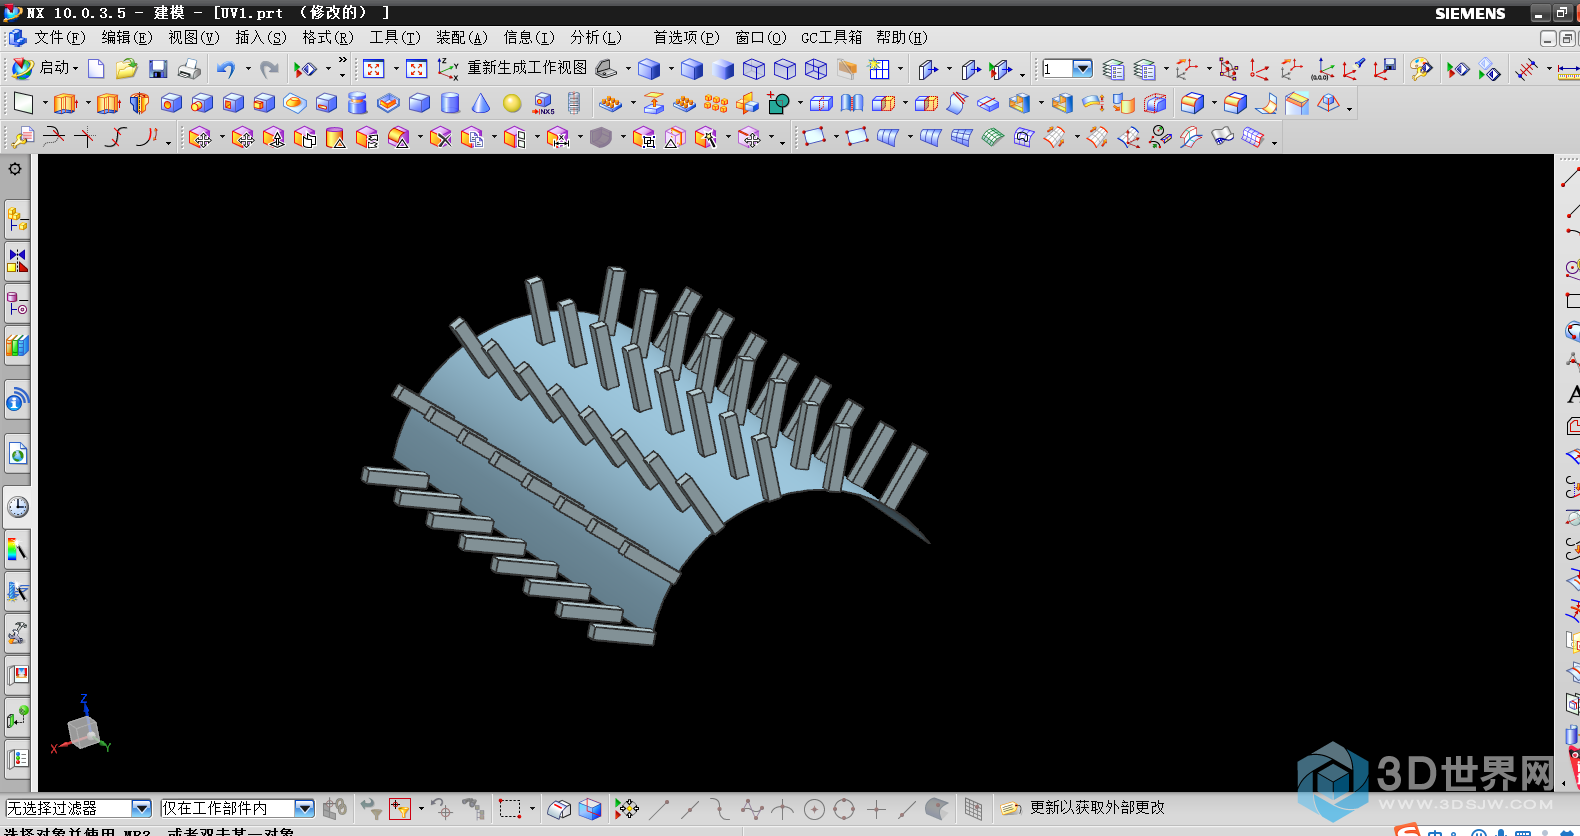Expand the standard toolbar overflow chevron
The height and width of the screenshot is (836, 1580).
tap(343, 61)
